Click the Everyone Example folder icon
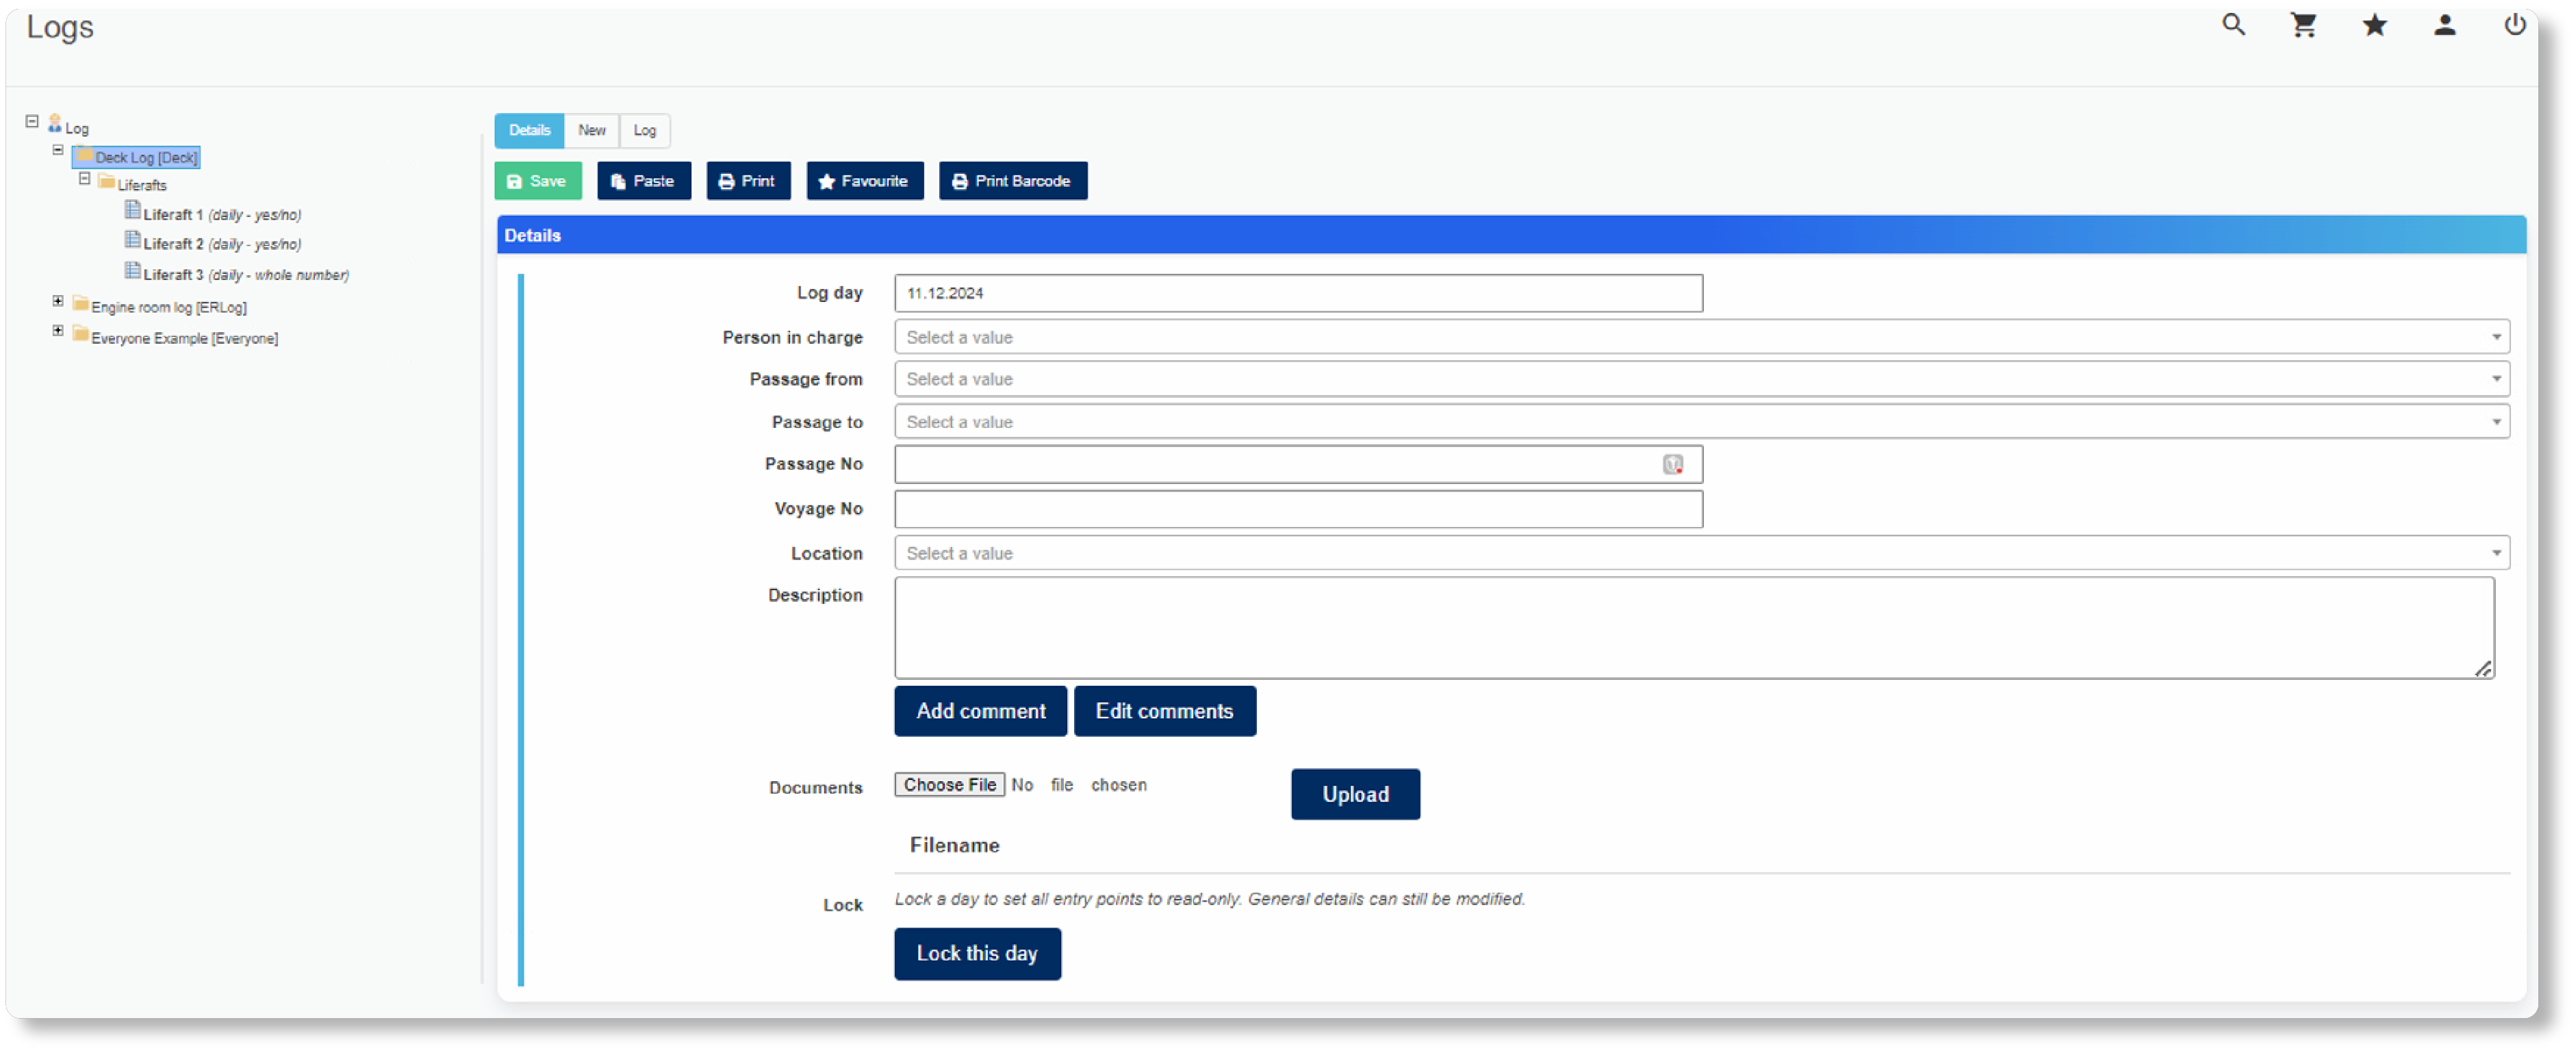2576x1053 pixels. (x=81, y=334)
